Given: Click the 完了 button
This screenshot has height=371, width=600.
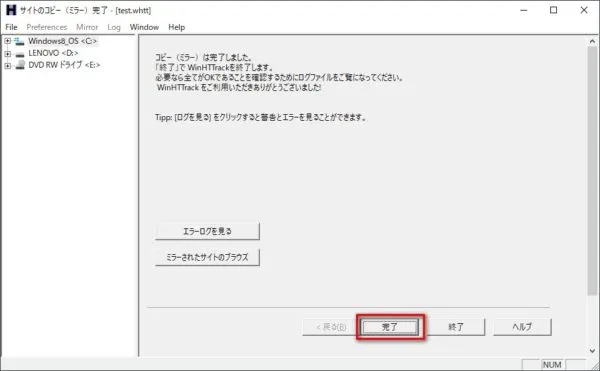Looking at the screenshot, I should point(390,327).
